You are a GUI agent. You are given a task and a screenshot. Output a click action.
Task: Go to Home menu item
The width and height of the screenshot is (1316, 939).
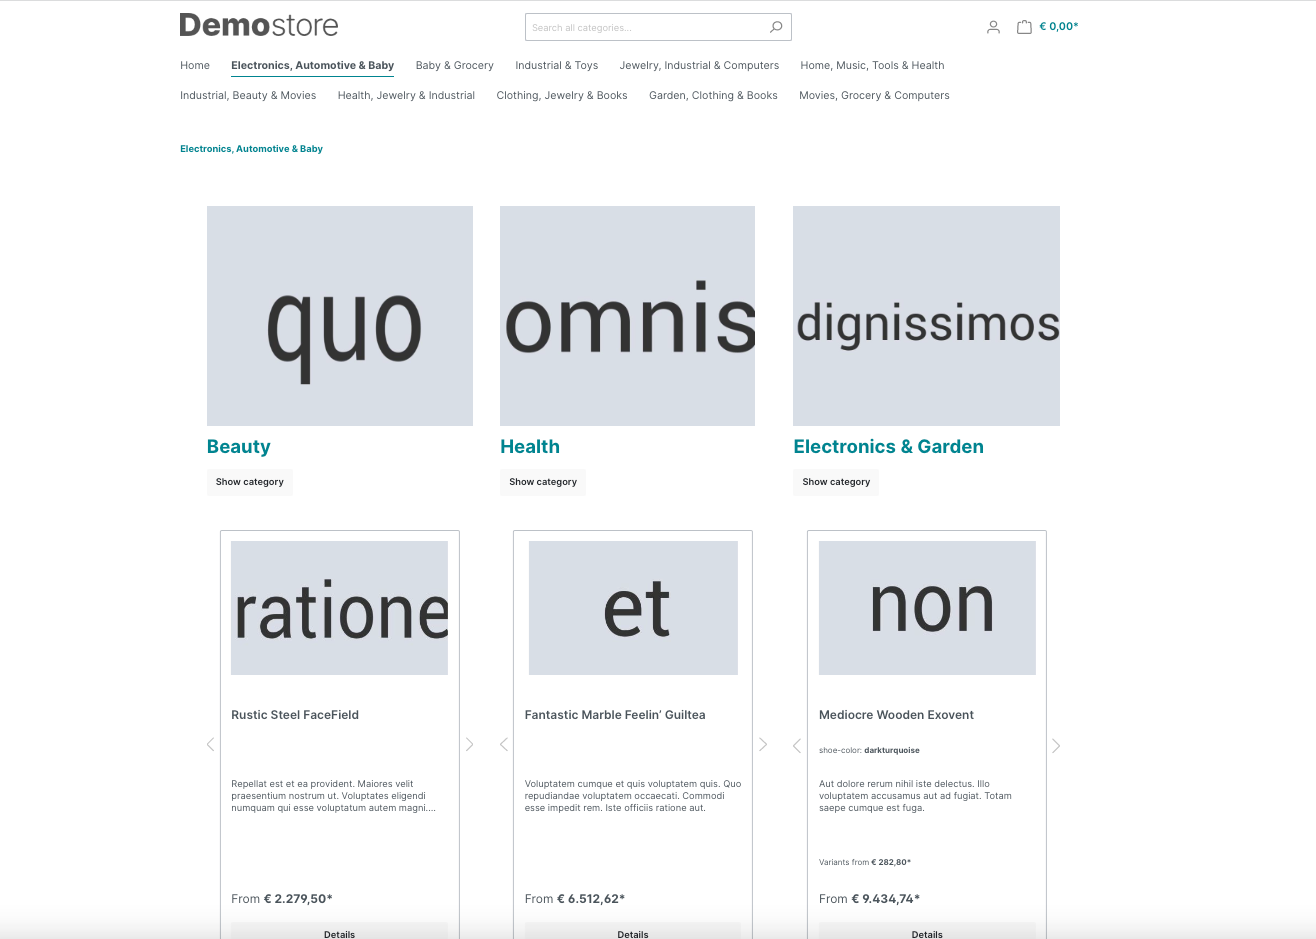(195, 65)
